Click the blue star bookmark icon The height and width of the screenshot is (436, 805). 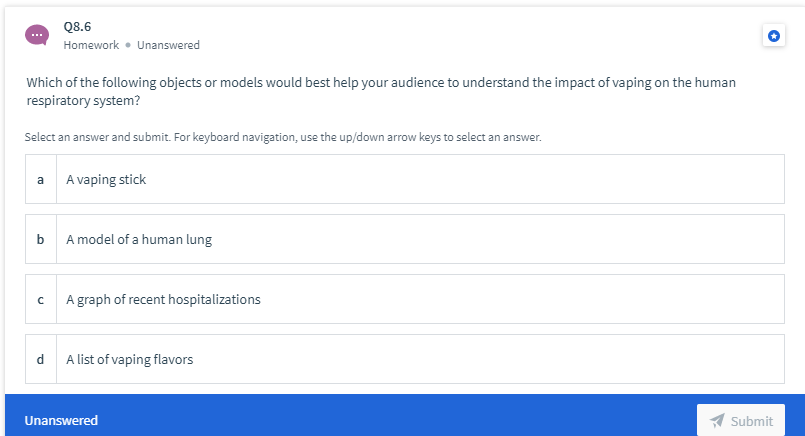click(x=774, y=35)
